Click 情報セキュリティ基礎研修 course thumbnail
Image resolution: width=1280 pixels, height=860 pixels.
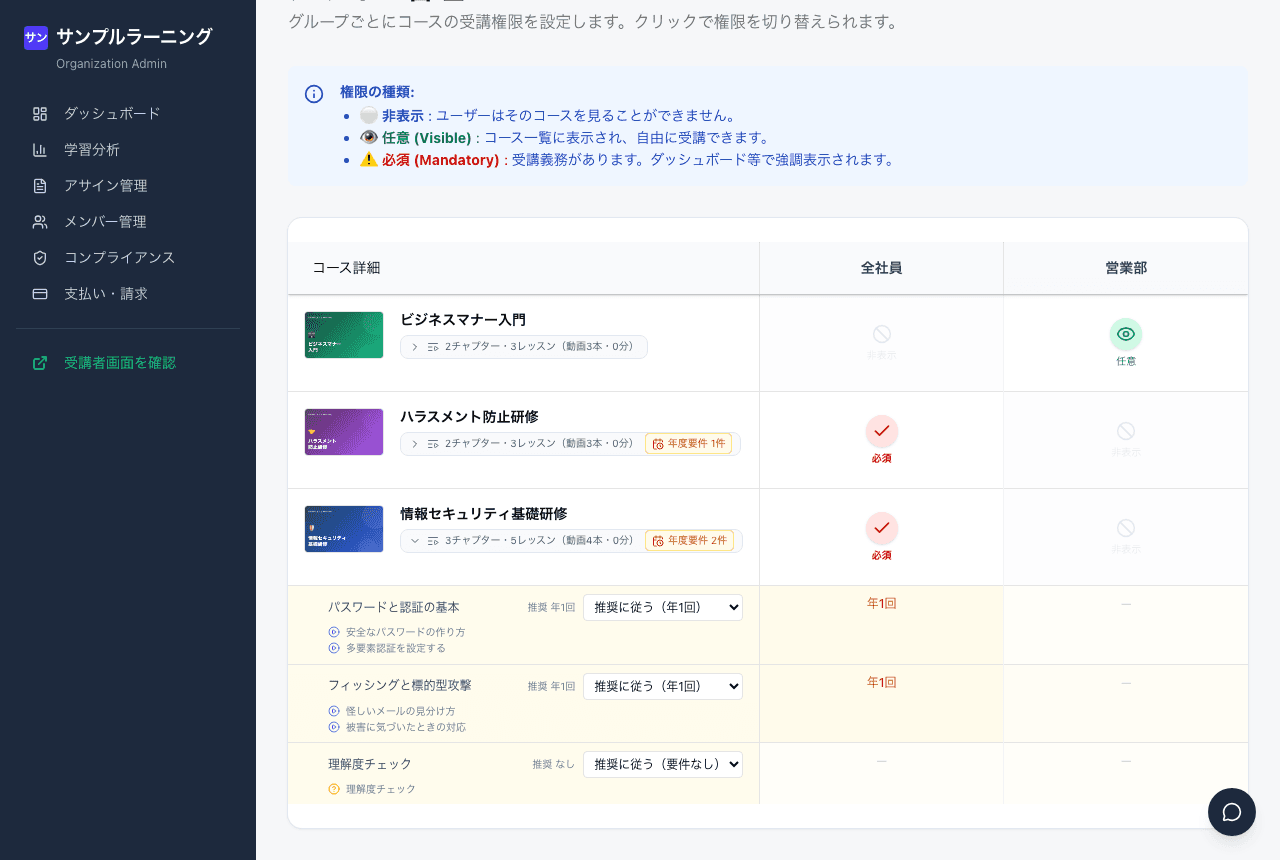click(x=344, y=529)
